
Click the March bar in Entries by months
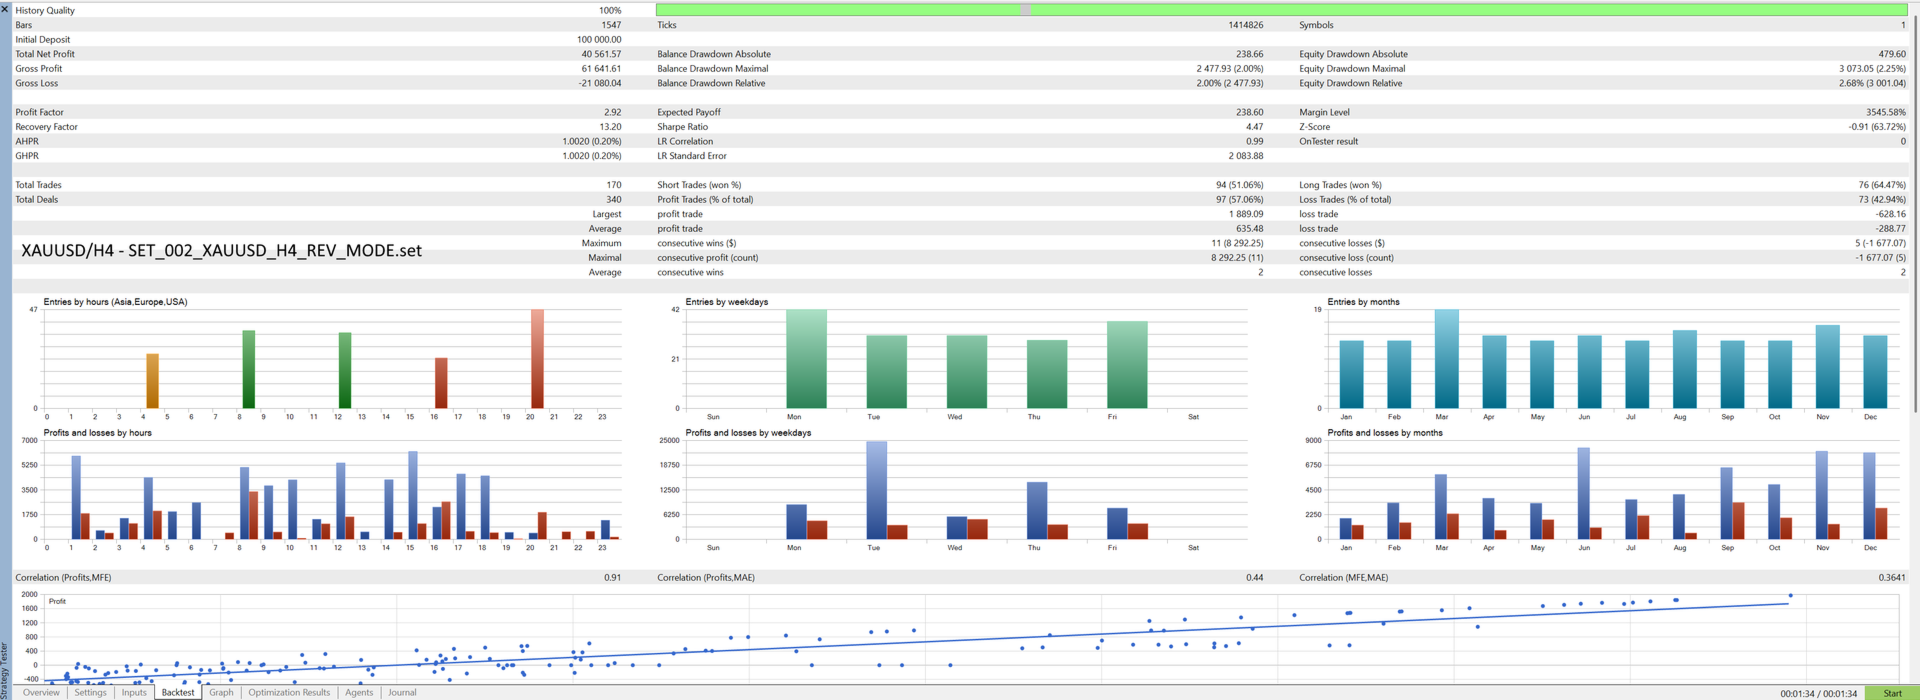pyautogui.click(x=1446, y=359)
